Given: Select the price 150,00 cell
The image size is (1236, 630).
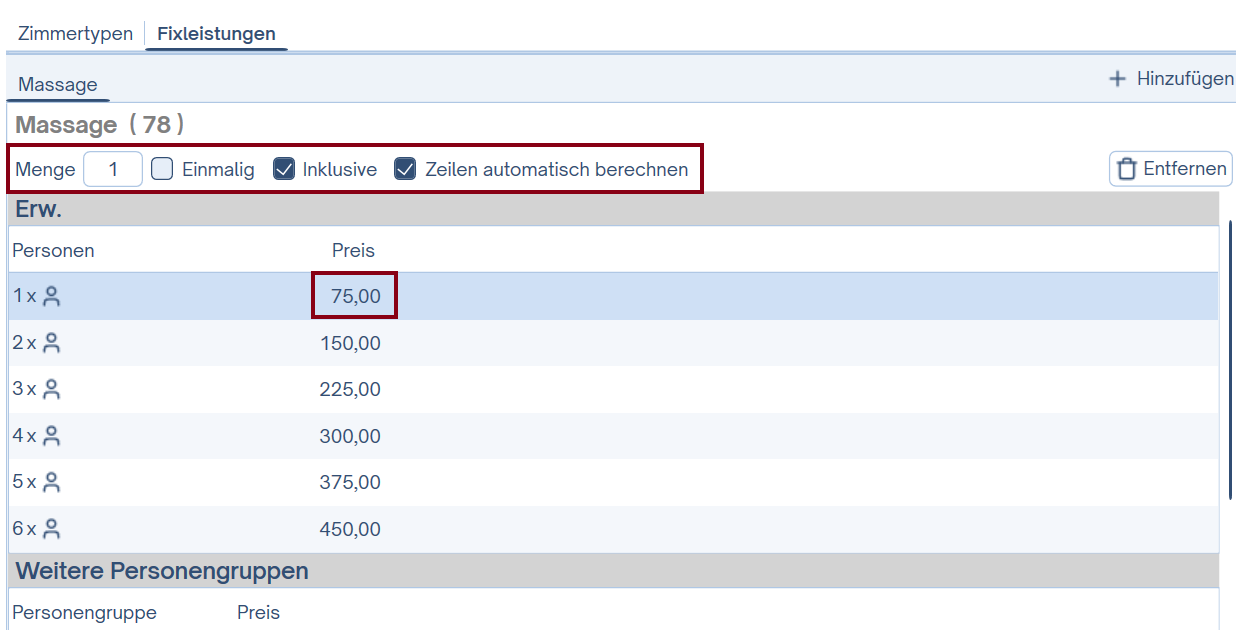Looking at the screenshot, I should coord(350,343).
